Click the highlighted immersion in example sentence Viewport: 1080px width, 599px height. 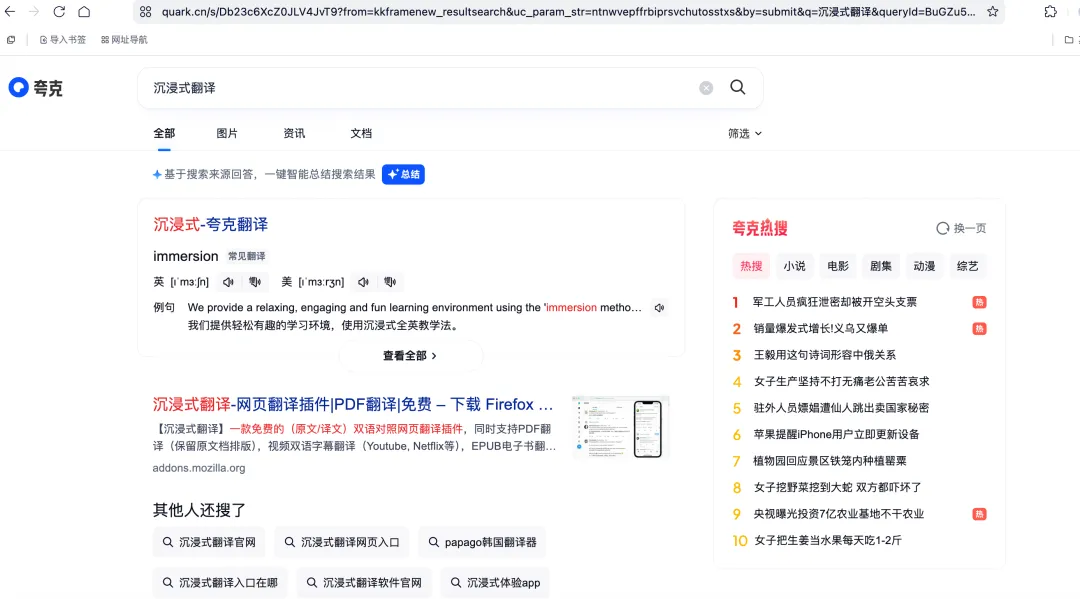(571, 308)
